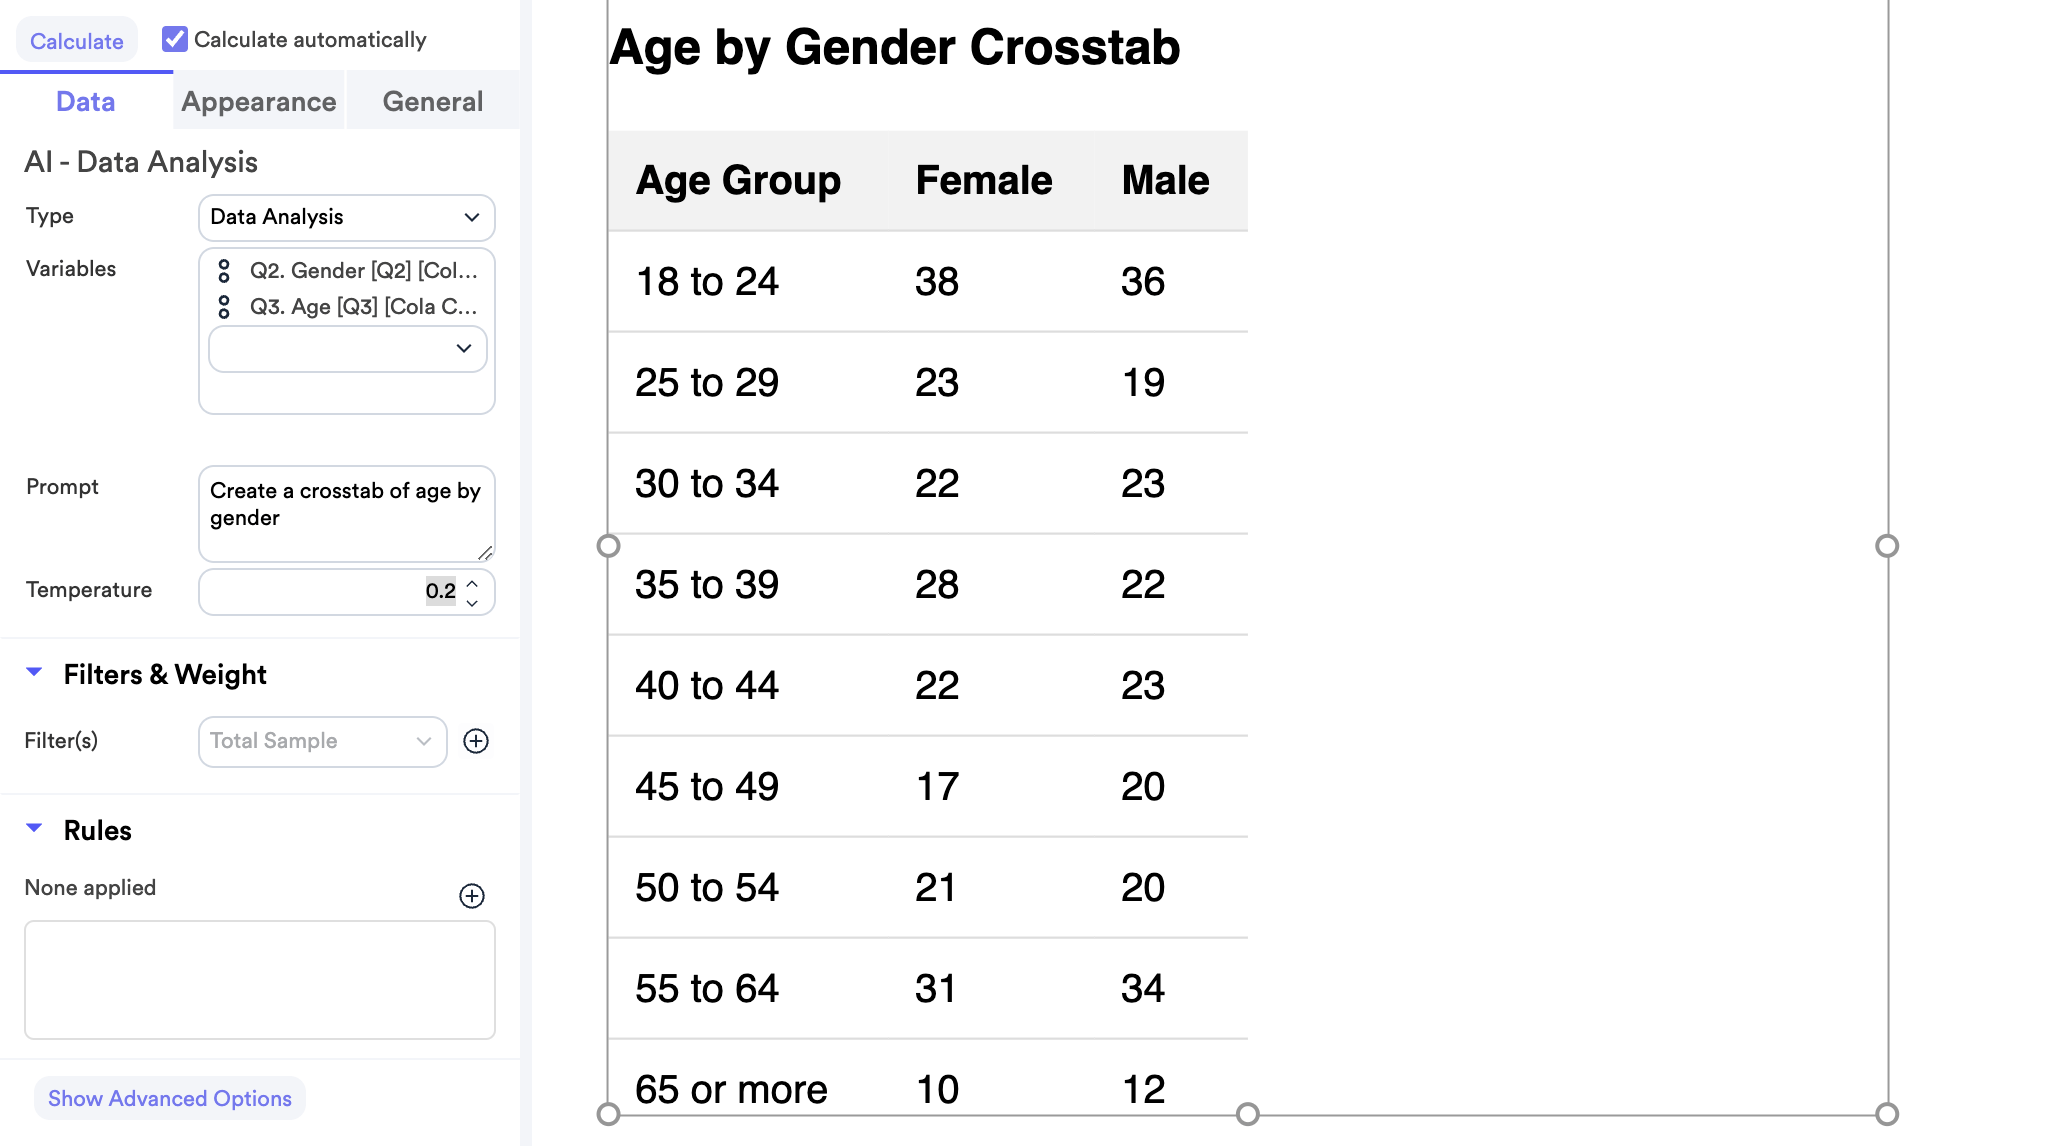
Task: Click the prompt box resize grip
Action: 485,552
